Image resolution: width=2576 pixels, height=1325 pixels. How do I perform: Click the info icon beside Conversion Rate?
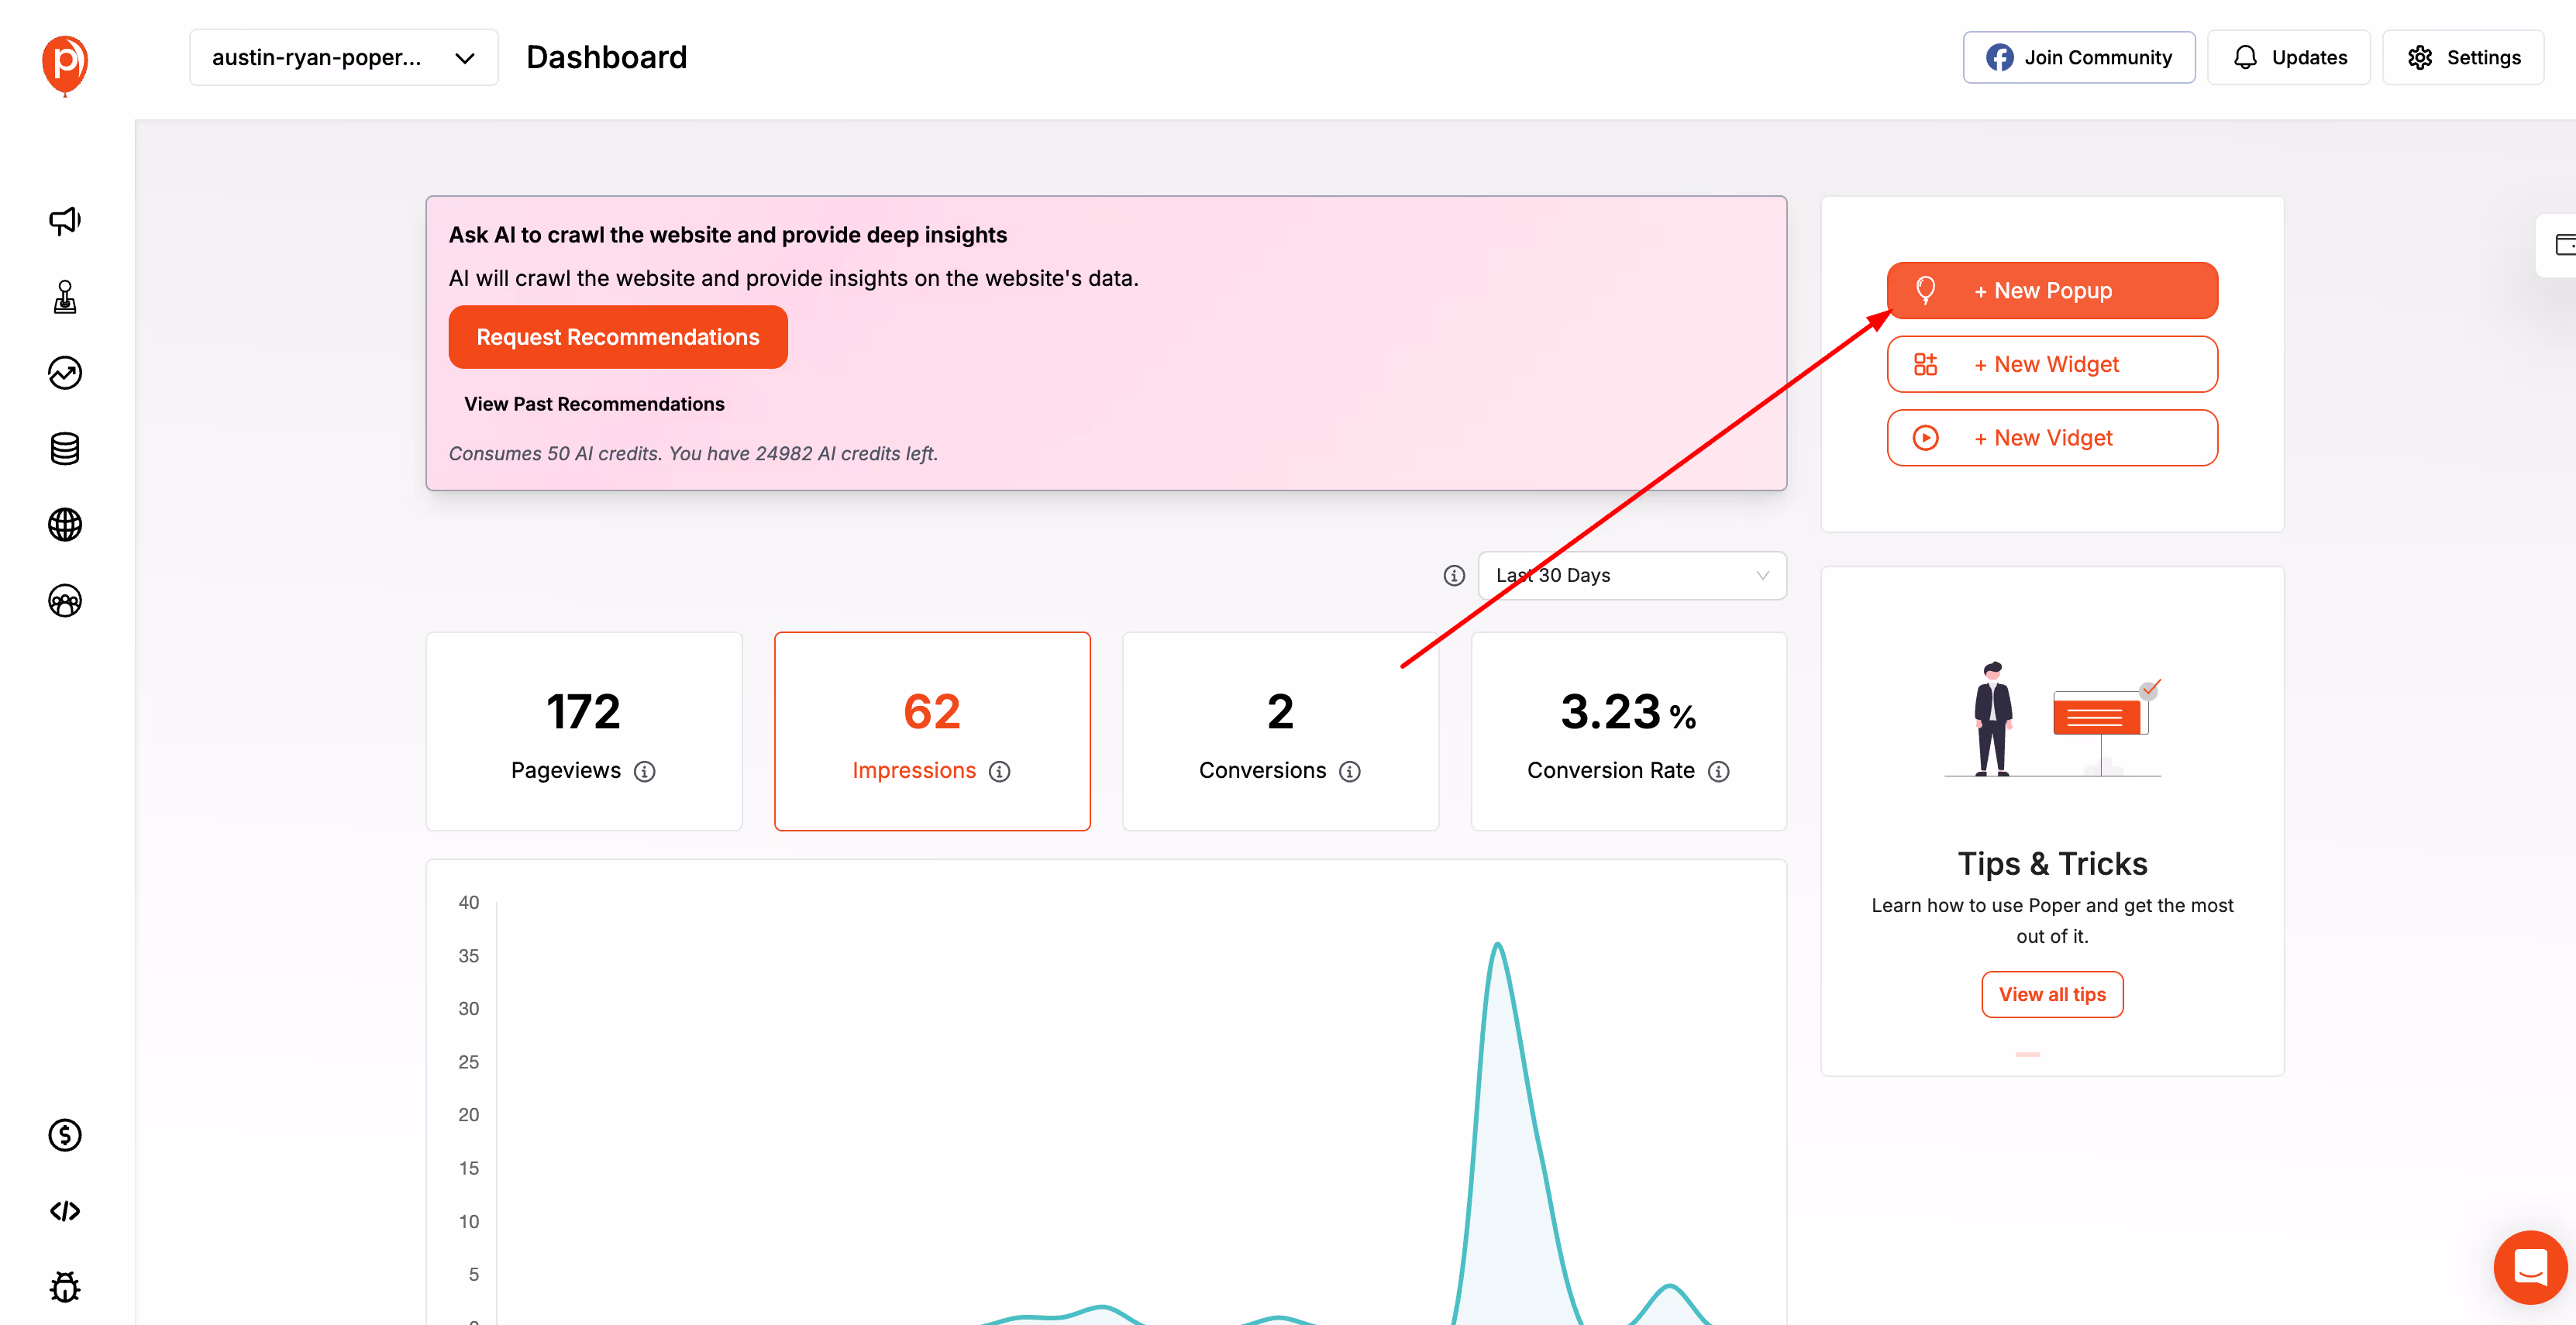click(1720, 771)
